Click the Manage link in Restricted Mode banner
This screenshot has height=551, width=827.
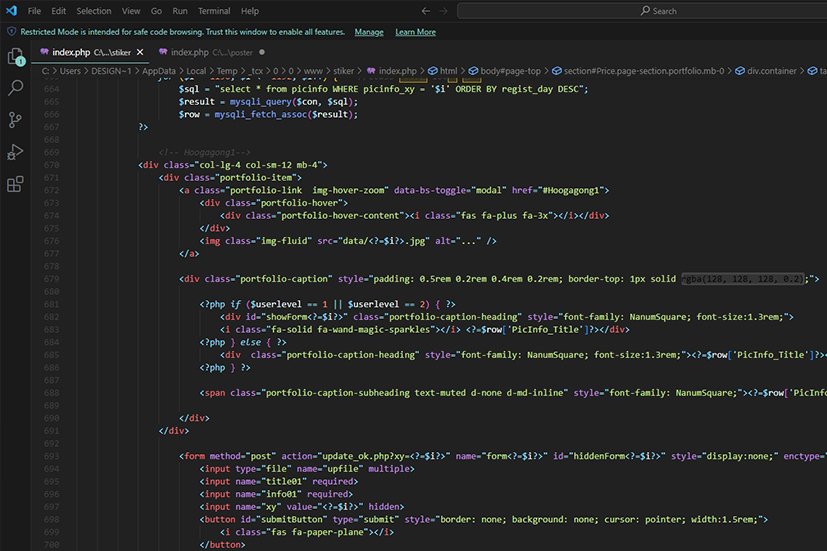[368, 32]
